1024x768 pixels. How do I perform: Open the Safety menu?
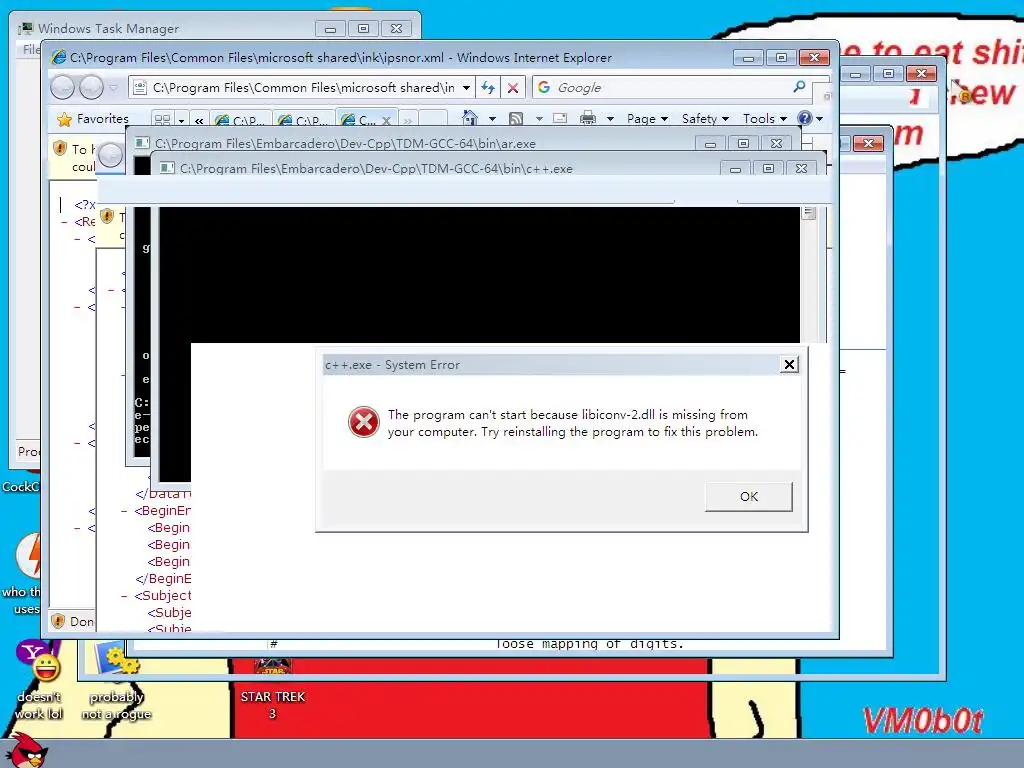point(705,119)
